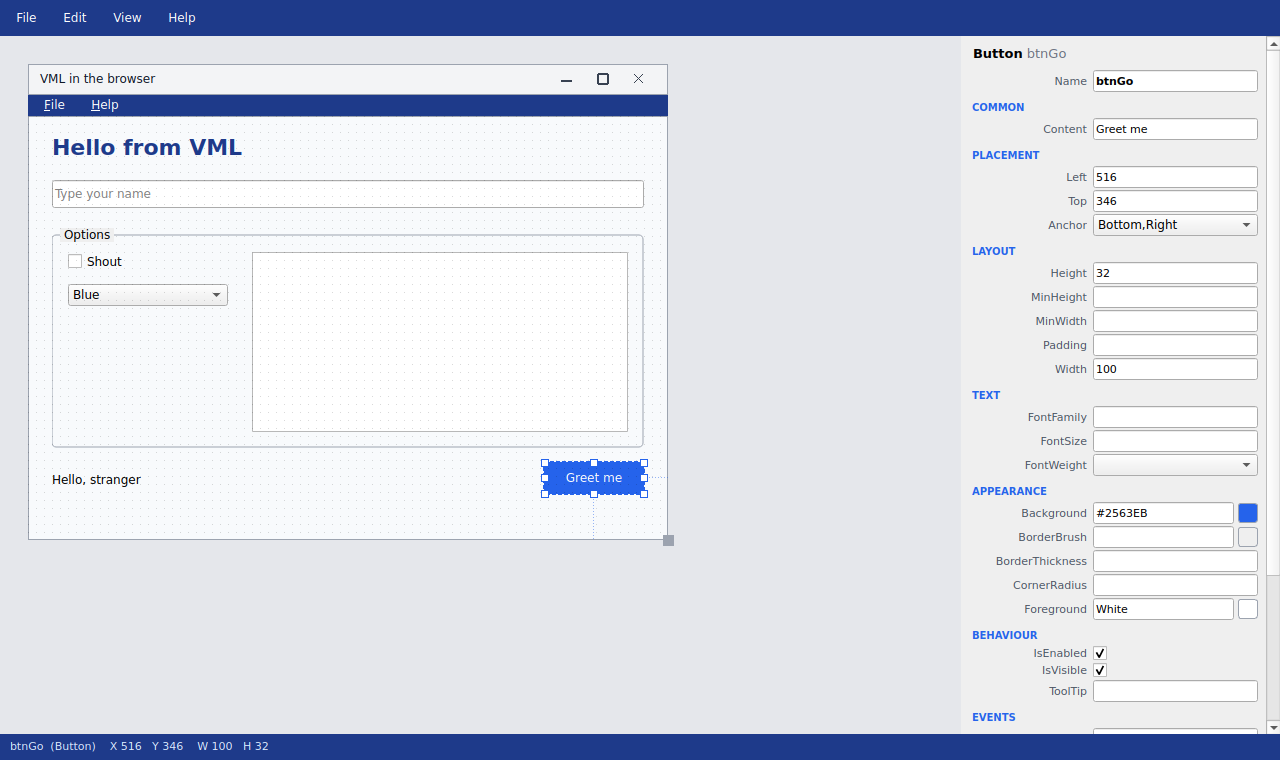Viewport: 1280px width, 760px height.
Task: Click the FontFamily field
Action: [x=1175, y=417]
